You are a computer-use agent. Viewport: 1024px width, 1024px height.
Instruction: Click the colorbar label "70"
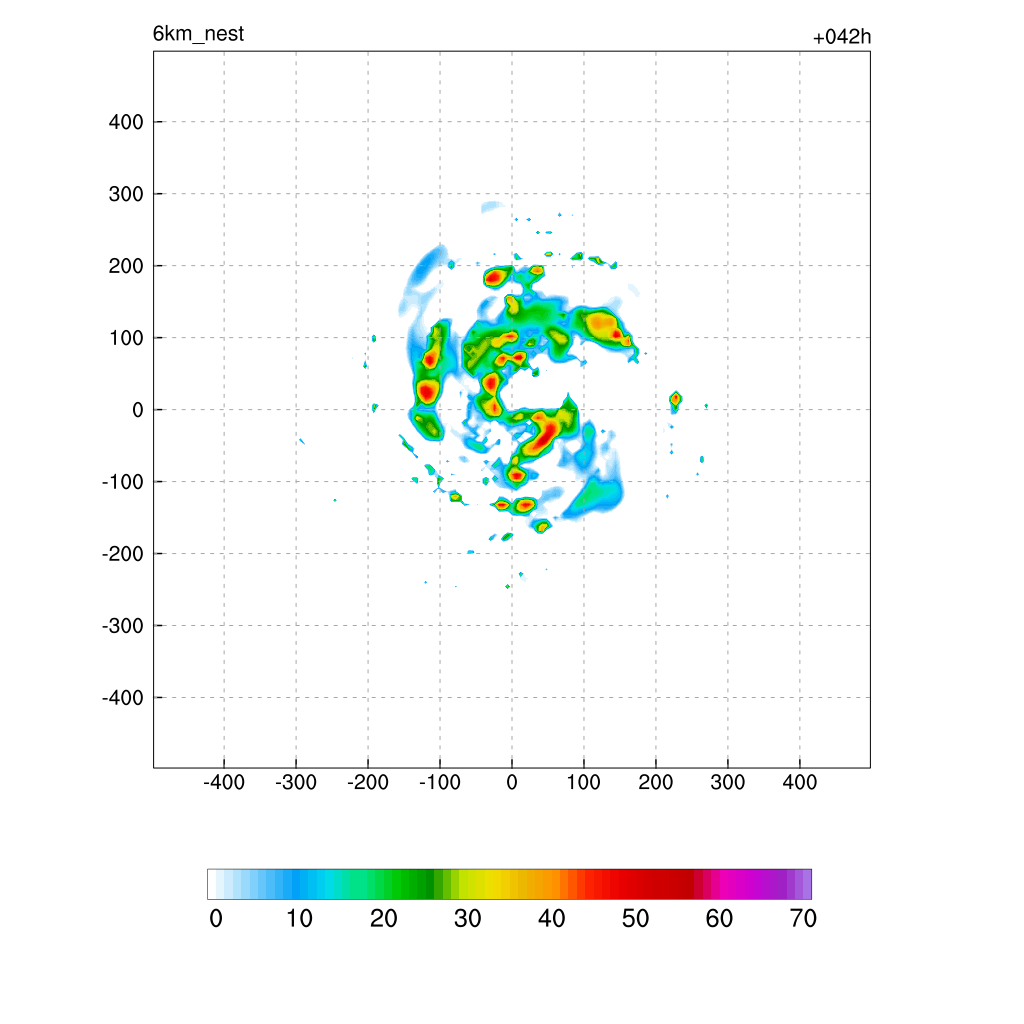pos(803,919)
